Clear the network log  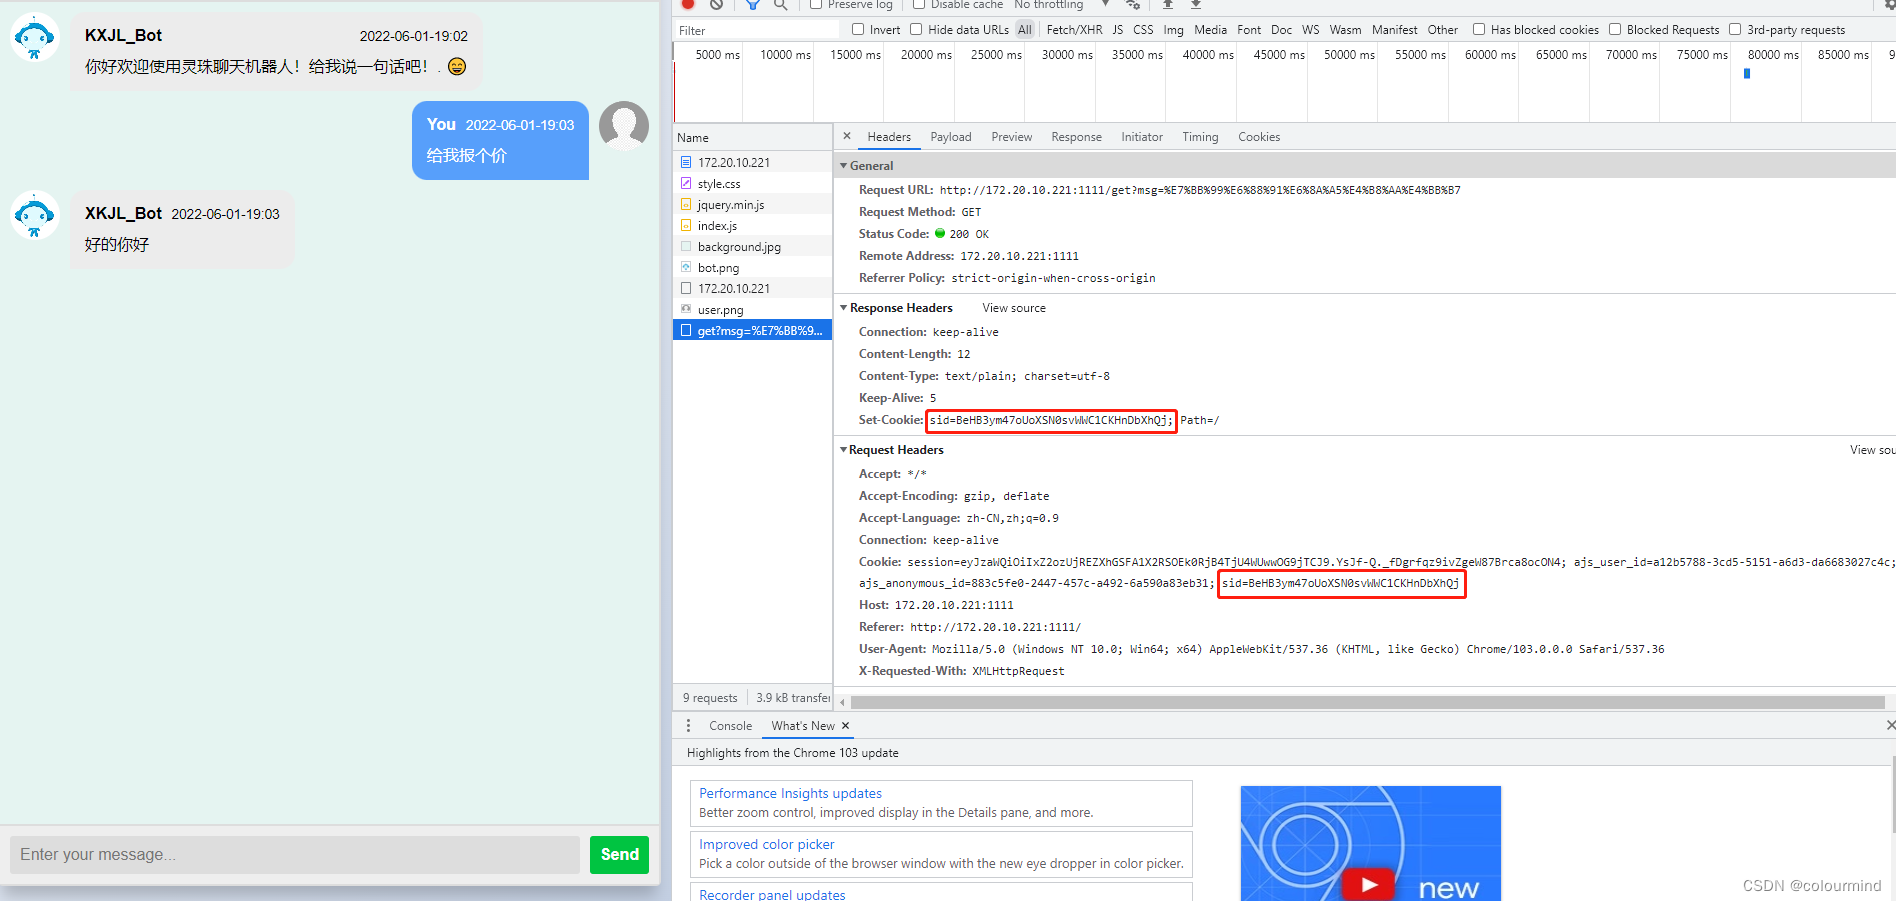coord(716,4)
